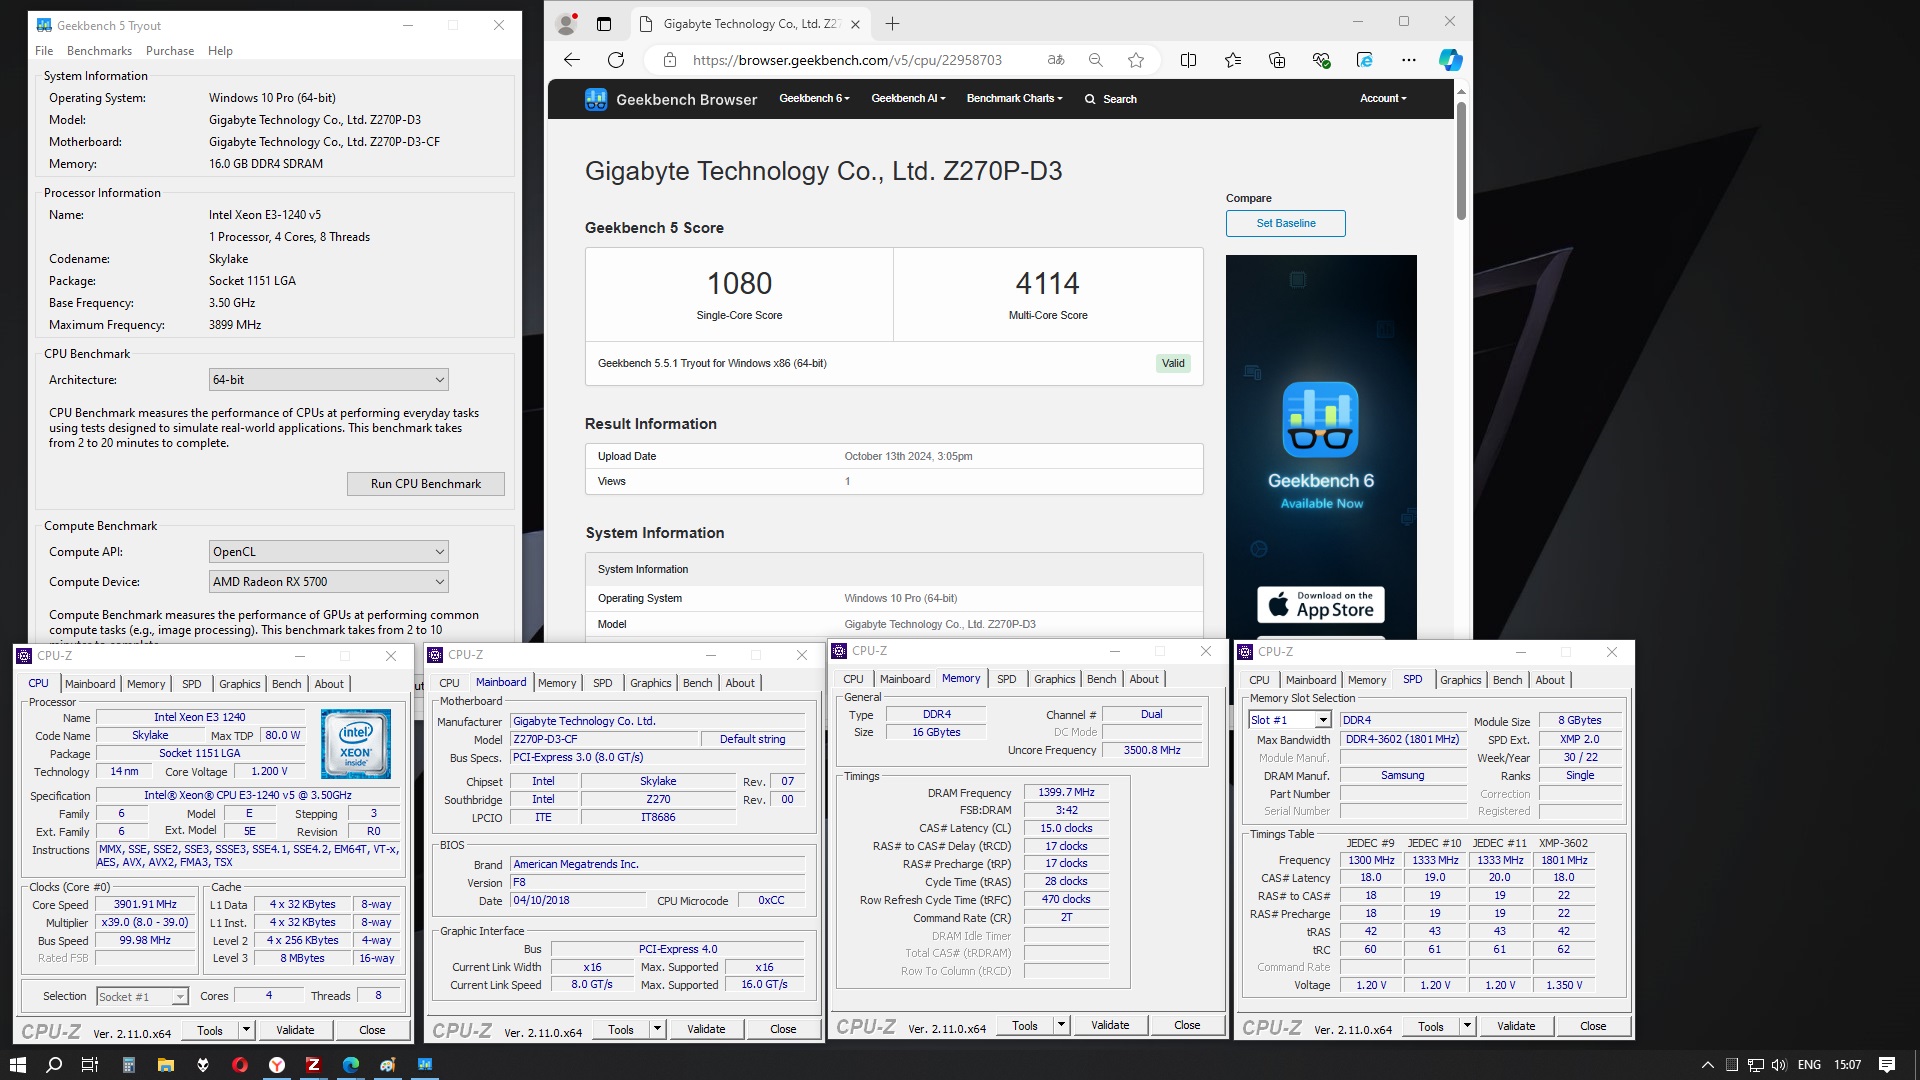
Task: Switch to Edge via taskbar icon
Action: point(350,1065)
